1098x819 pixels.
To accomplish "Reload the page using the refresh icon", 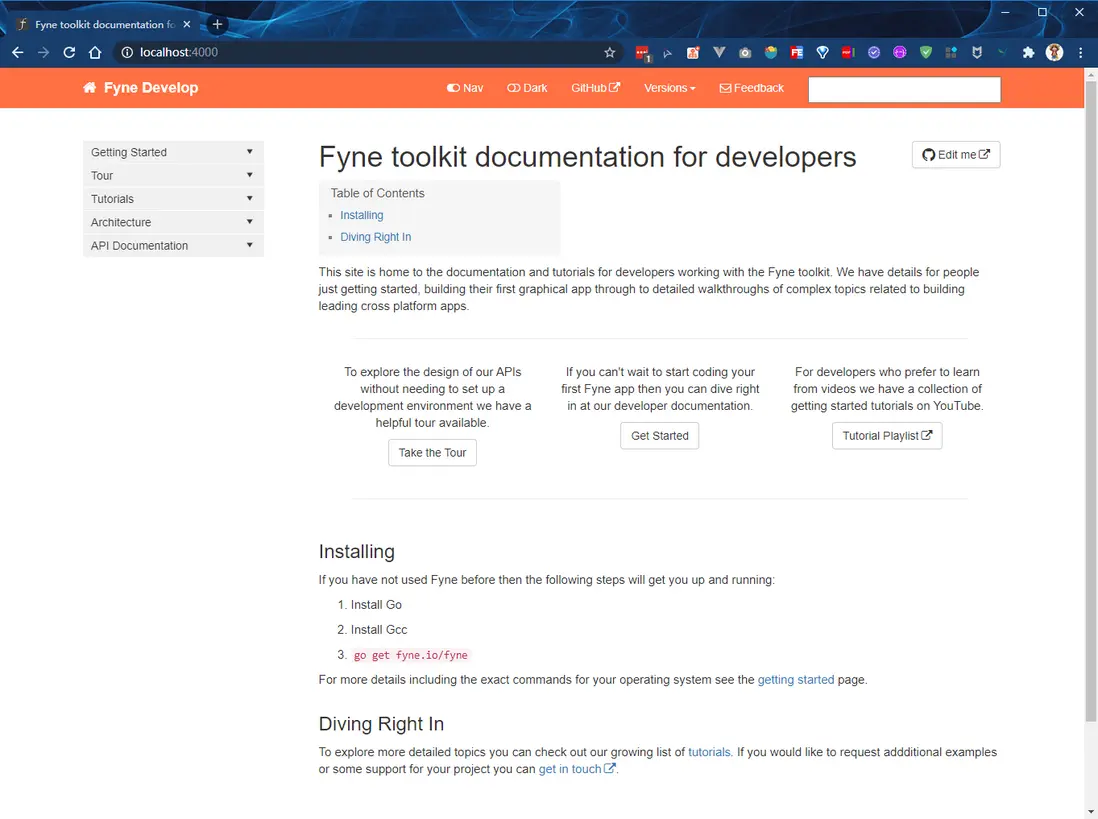I will (69, 53).
